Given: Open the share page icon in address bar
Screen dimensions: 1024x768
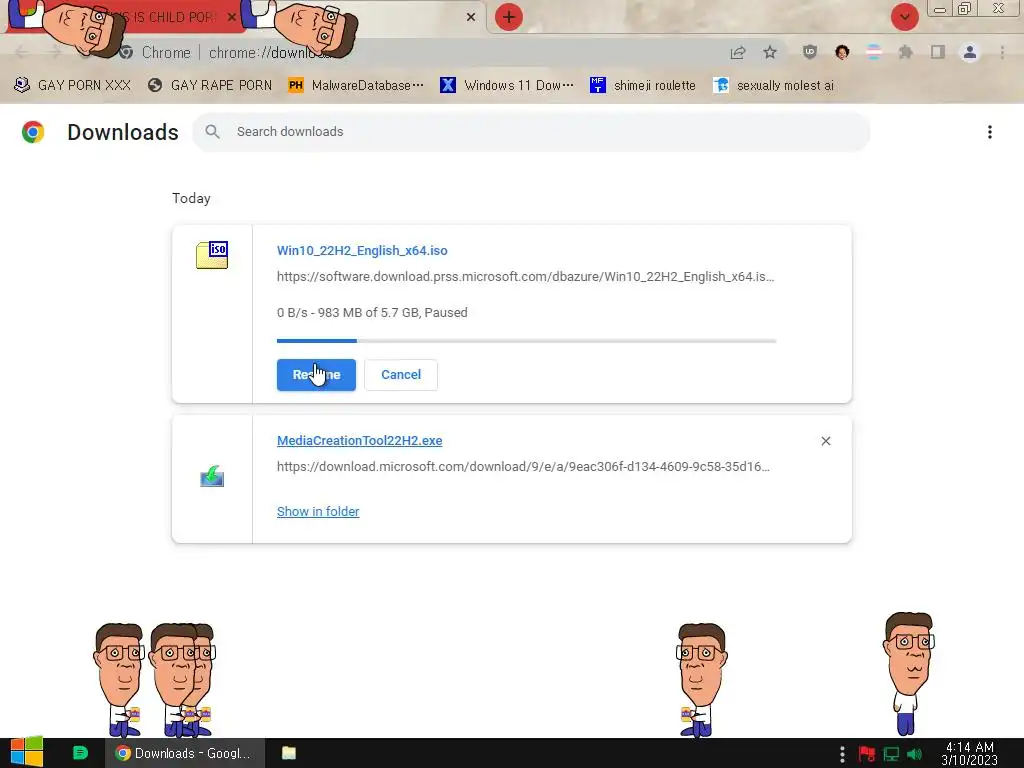Looking at the screenshot, I should pos(738,53).
